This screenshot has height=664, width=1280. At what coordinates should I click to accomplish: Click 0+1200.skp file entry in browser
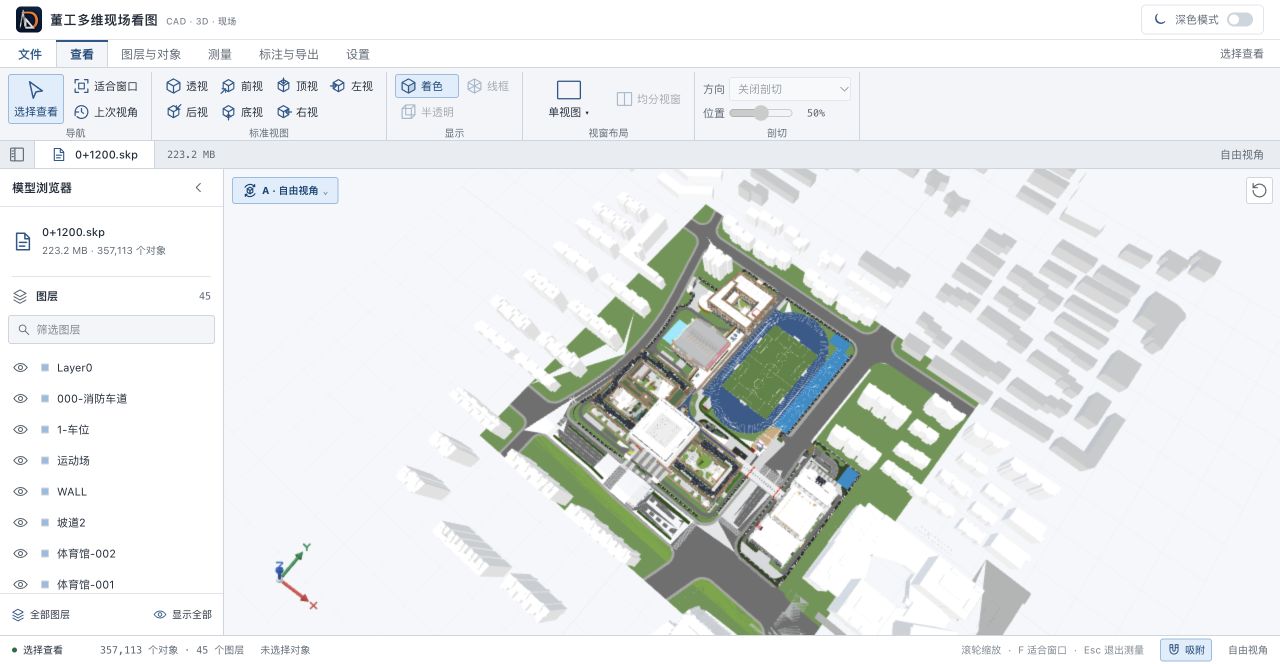point(110,241)
